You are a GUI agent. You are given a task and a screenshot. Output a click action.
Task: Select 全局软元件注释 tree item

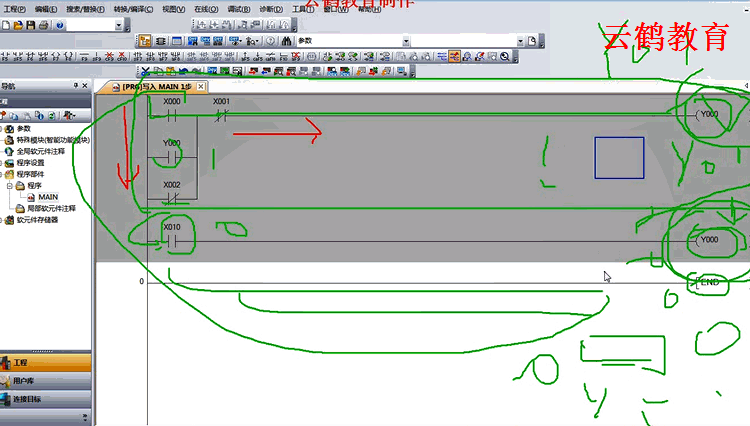[41, 151]
